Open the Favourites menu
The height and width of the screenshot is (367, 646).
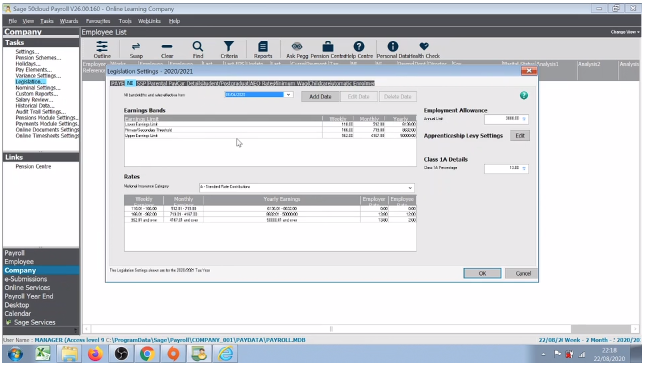click(x=98, y=21)
